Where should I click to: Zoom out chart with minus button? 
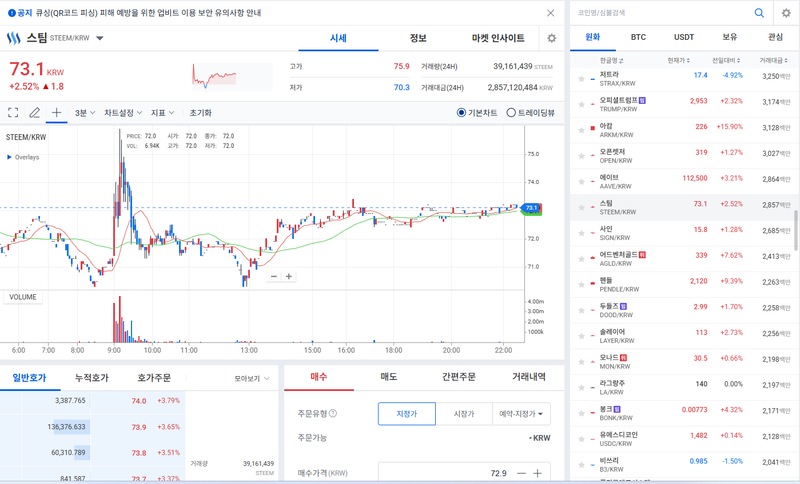click(x=274, y=276)
